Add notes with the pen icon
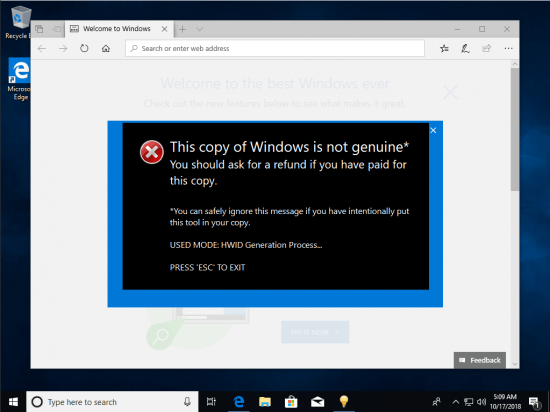This screenshot has height=412, width=550. (465, 48)
